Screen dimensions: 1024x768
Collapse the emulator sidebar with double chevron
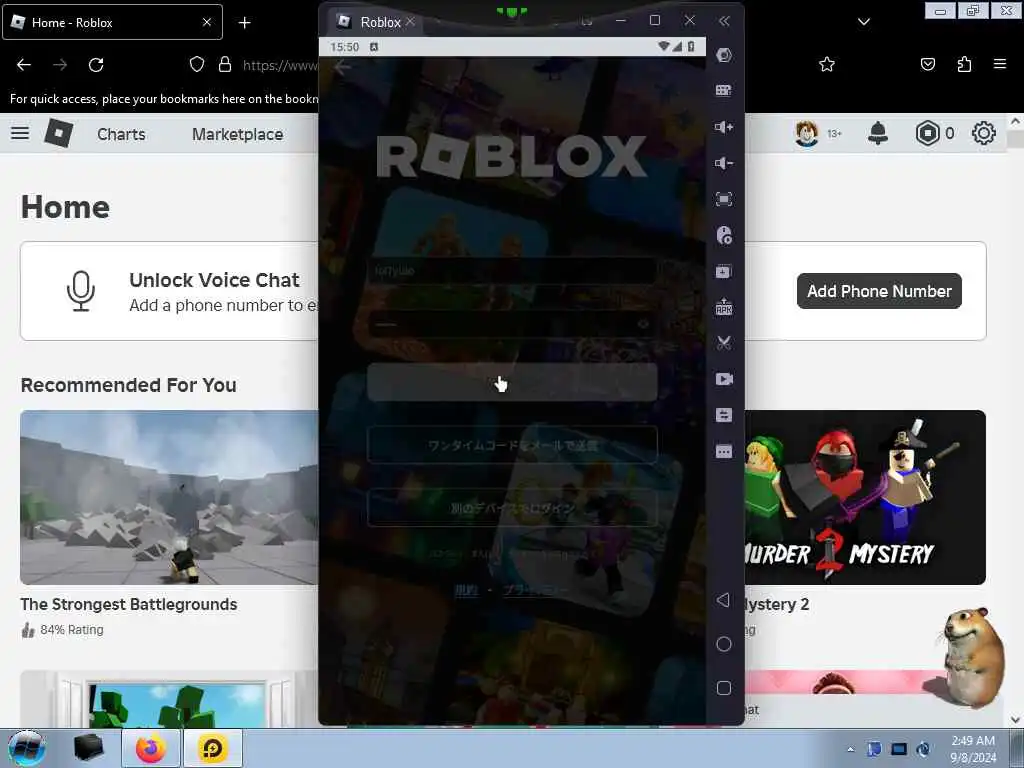tap(724, 21)
